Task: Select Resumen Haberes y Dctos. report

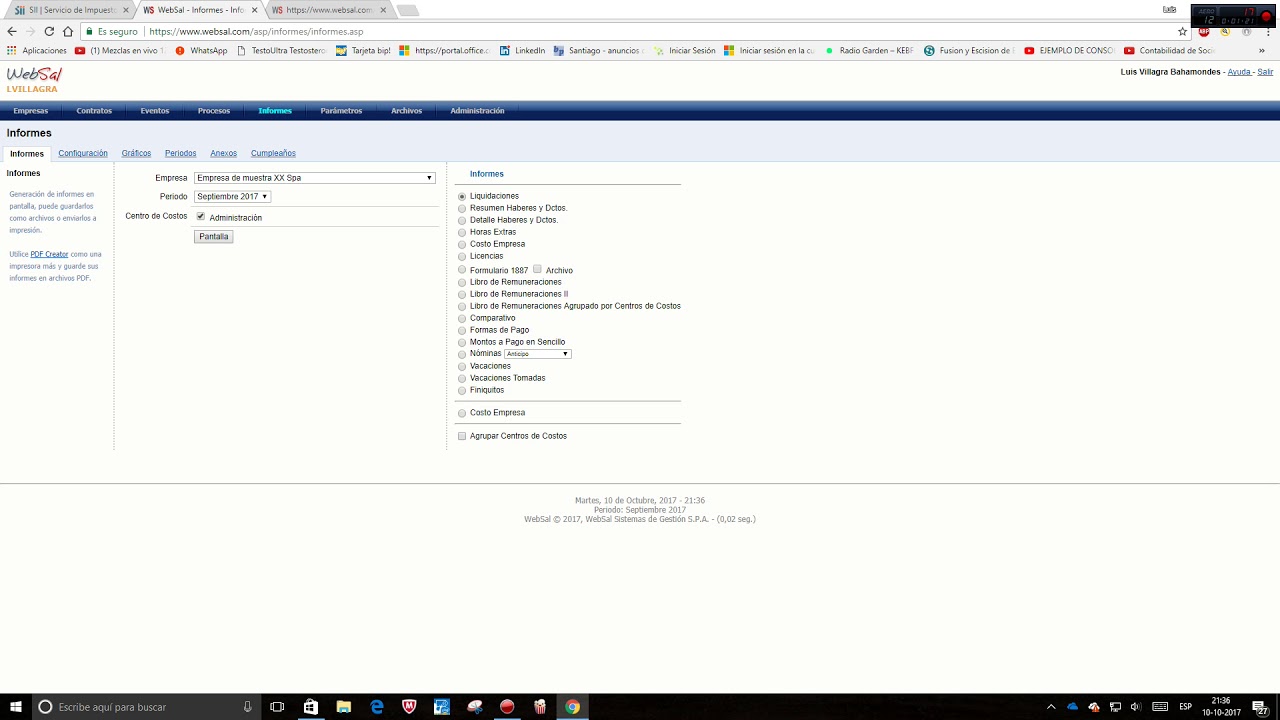Action: (462, 209)
